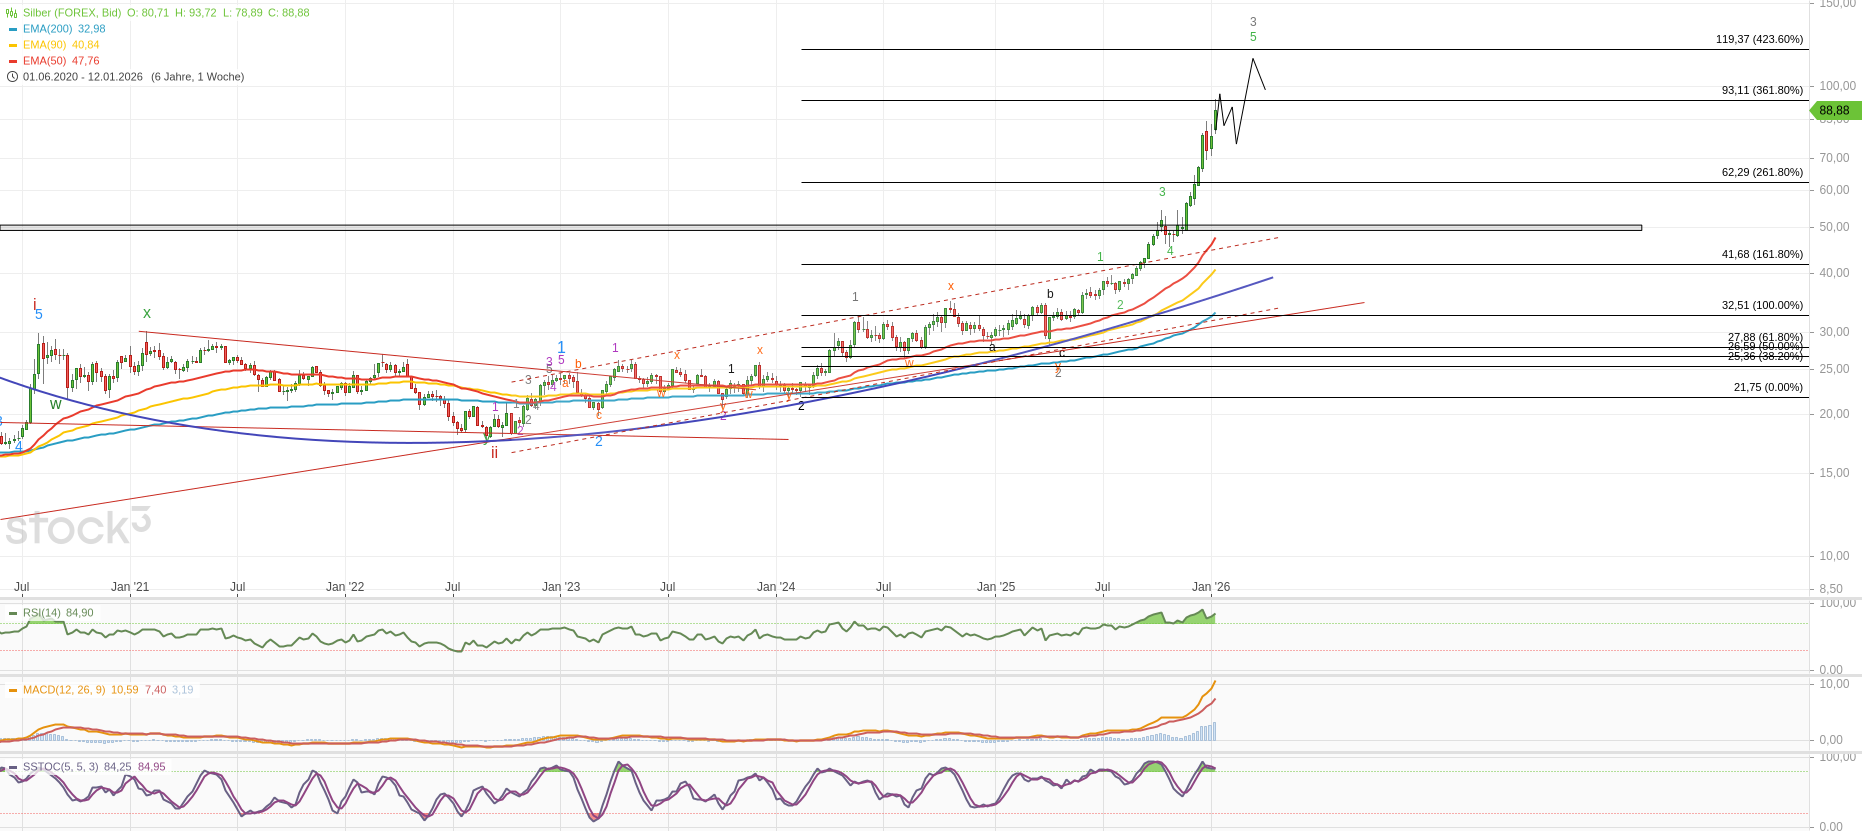
Task: Click the red EMA(50) legend marker
Action: point(13,61)
